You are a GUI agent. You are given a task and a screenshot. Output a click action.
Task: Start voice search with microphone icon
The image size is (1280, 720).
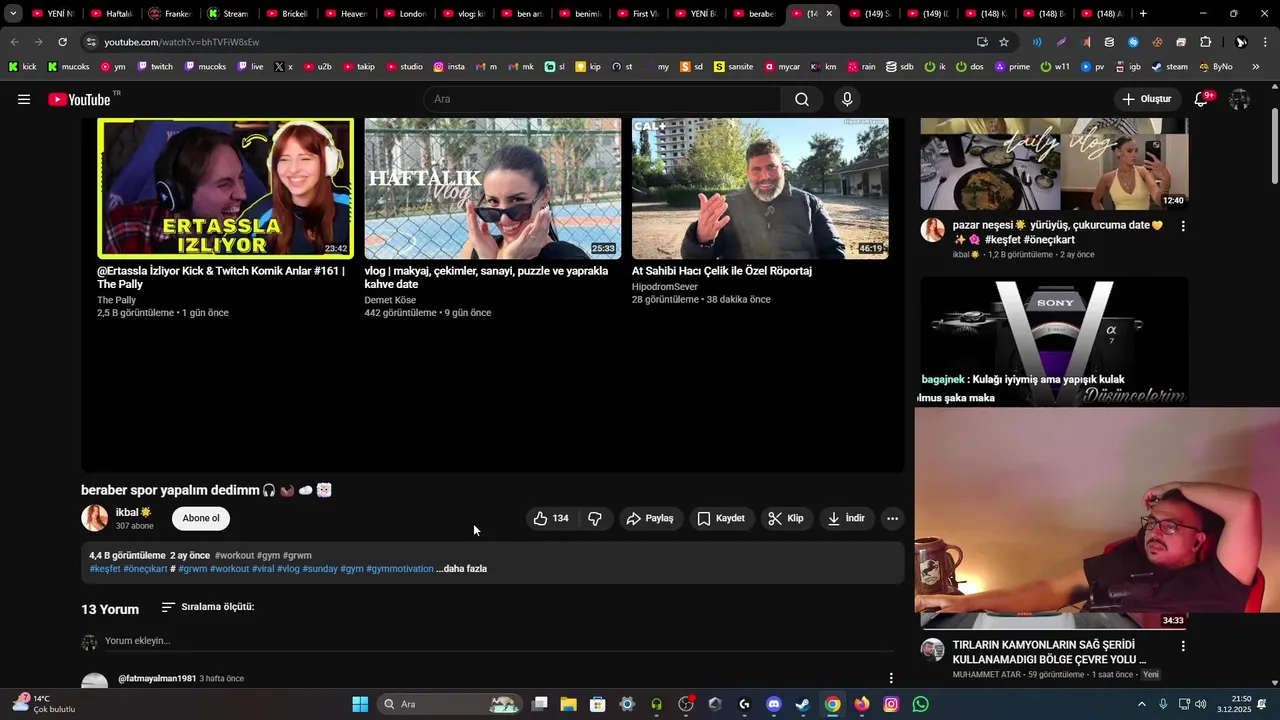[847, 99]
